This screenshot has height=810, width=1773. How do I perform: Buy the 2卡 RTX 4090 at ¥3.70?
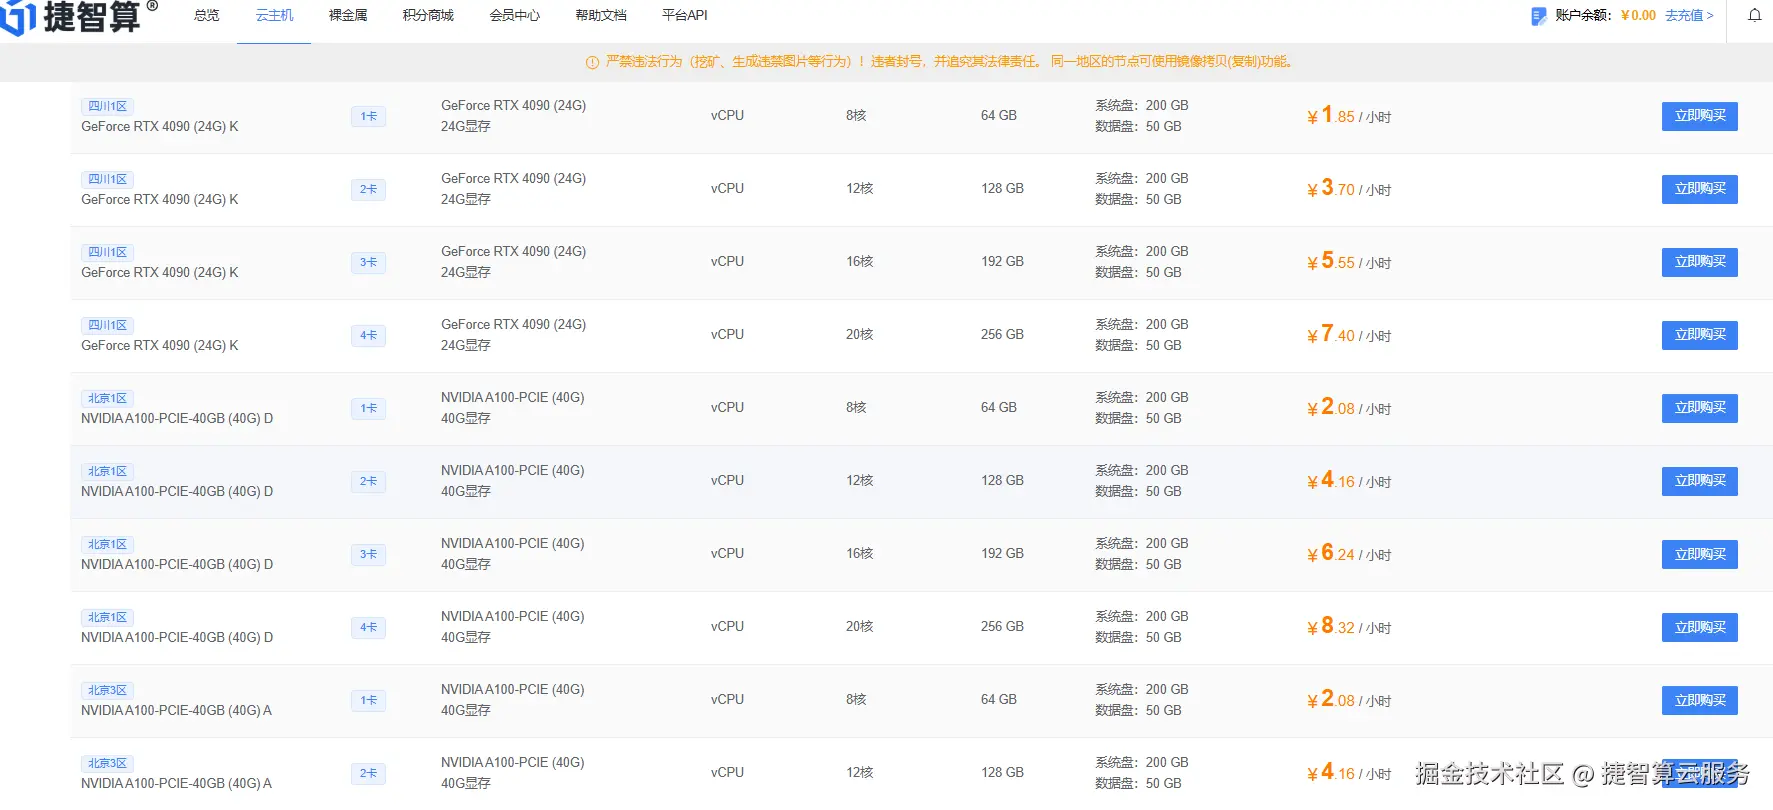[1700, 189]
